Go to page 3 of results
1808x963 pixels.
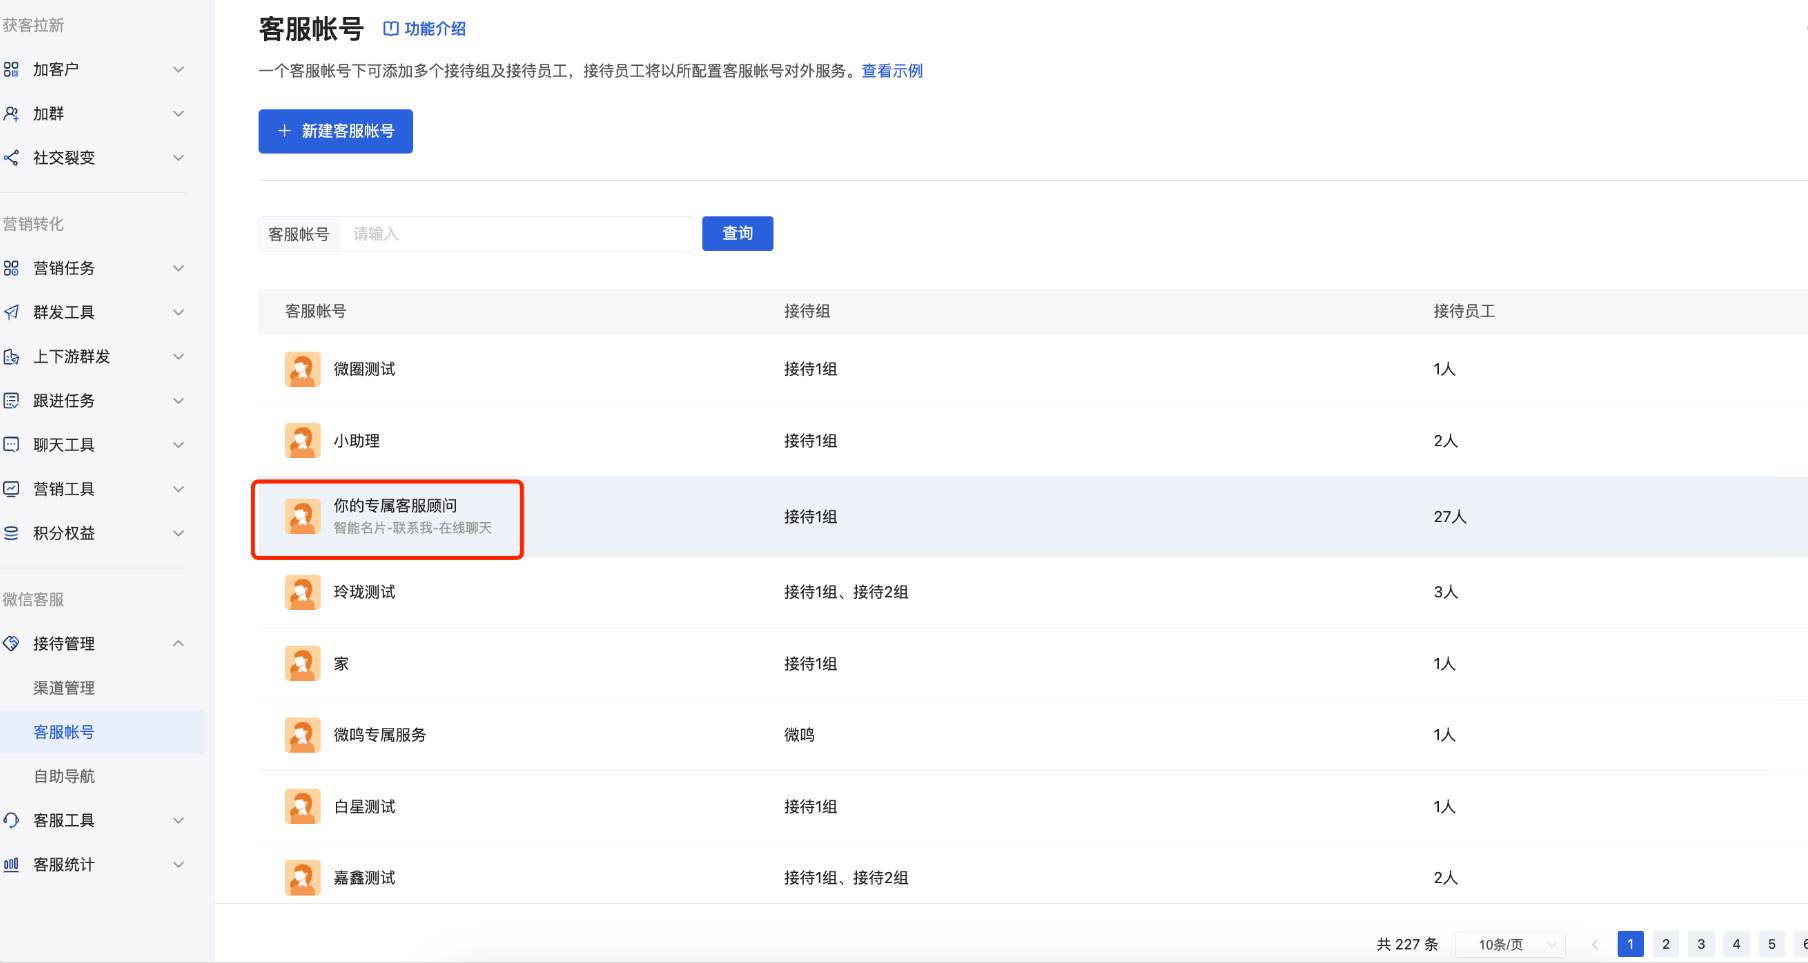[1701, 944]
